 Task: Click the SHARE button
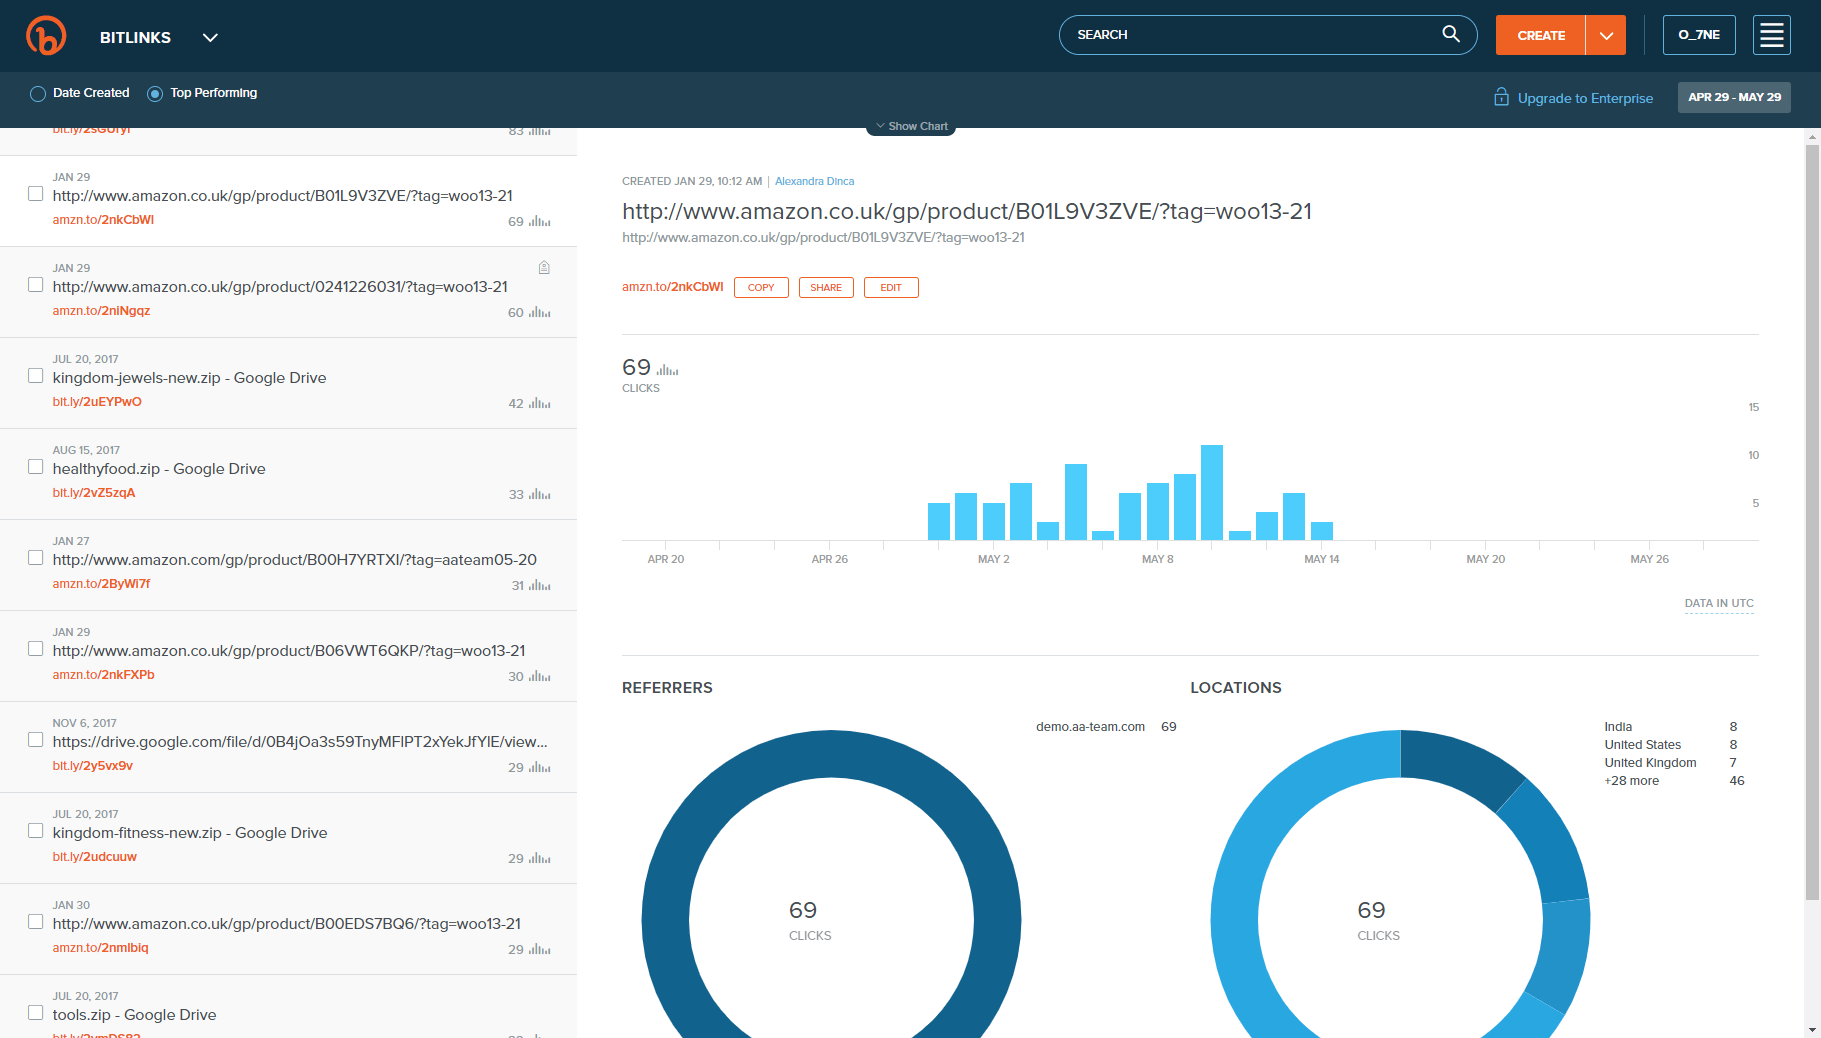point(826,287)
